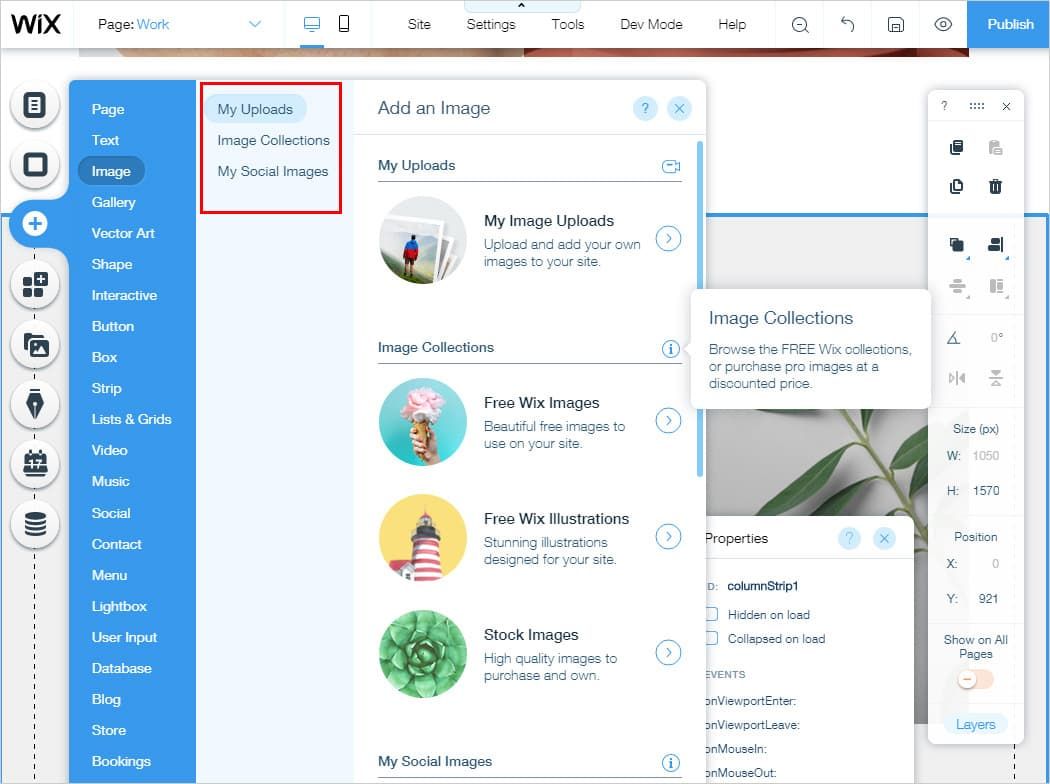Close the Properties panel

click(884, 538)
